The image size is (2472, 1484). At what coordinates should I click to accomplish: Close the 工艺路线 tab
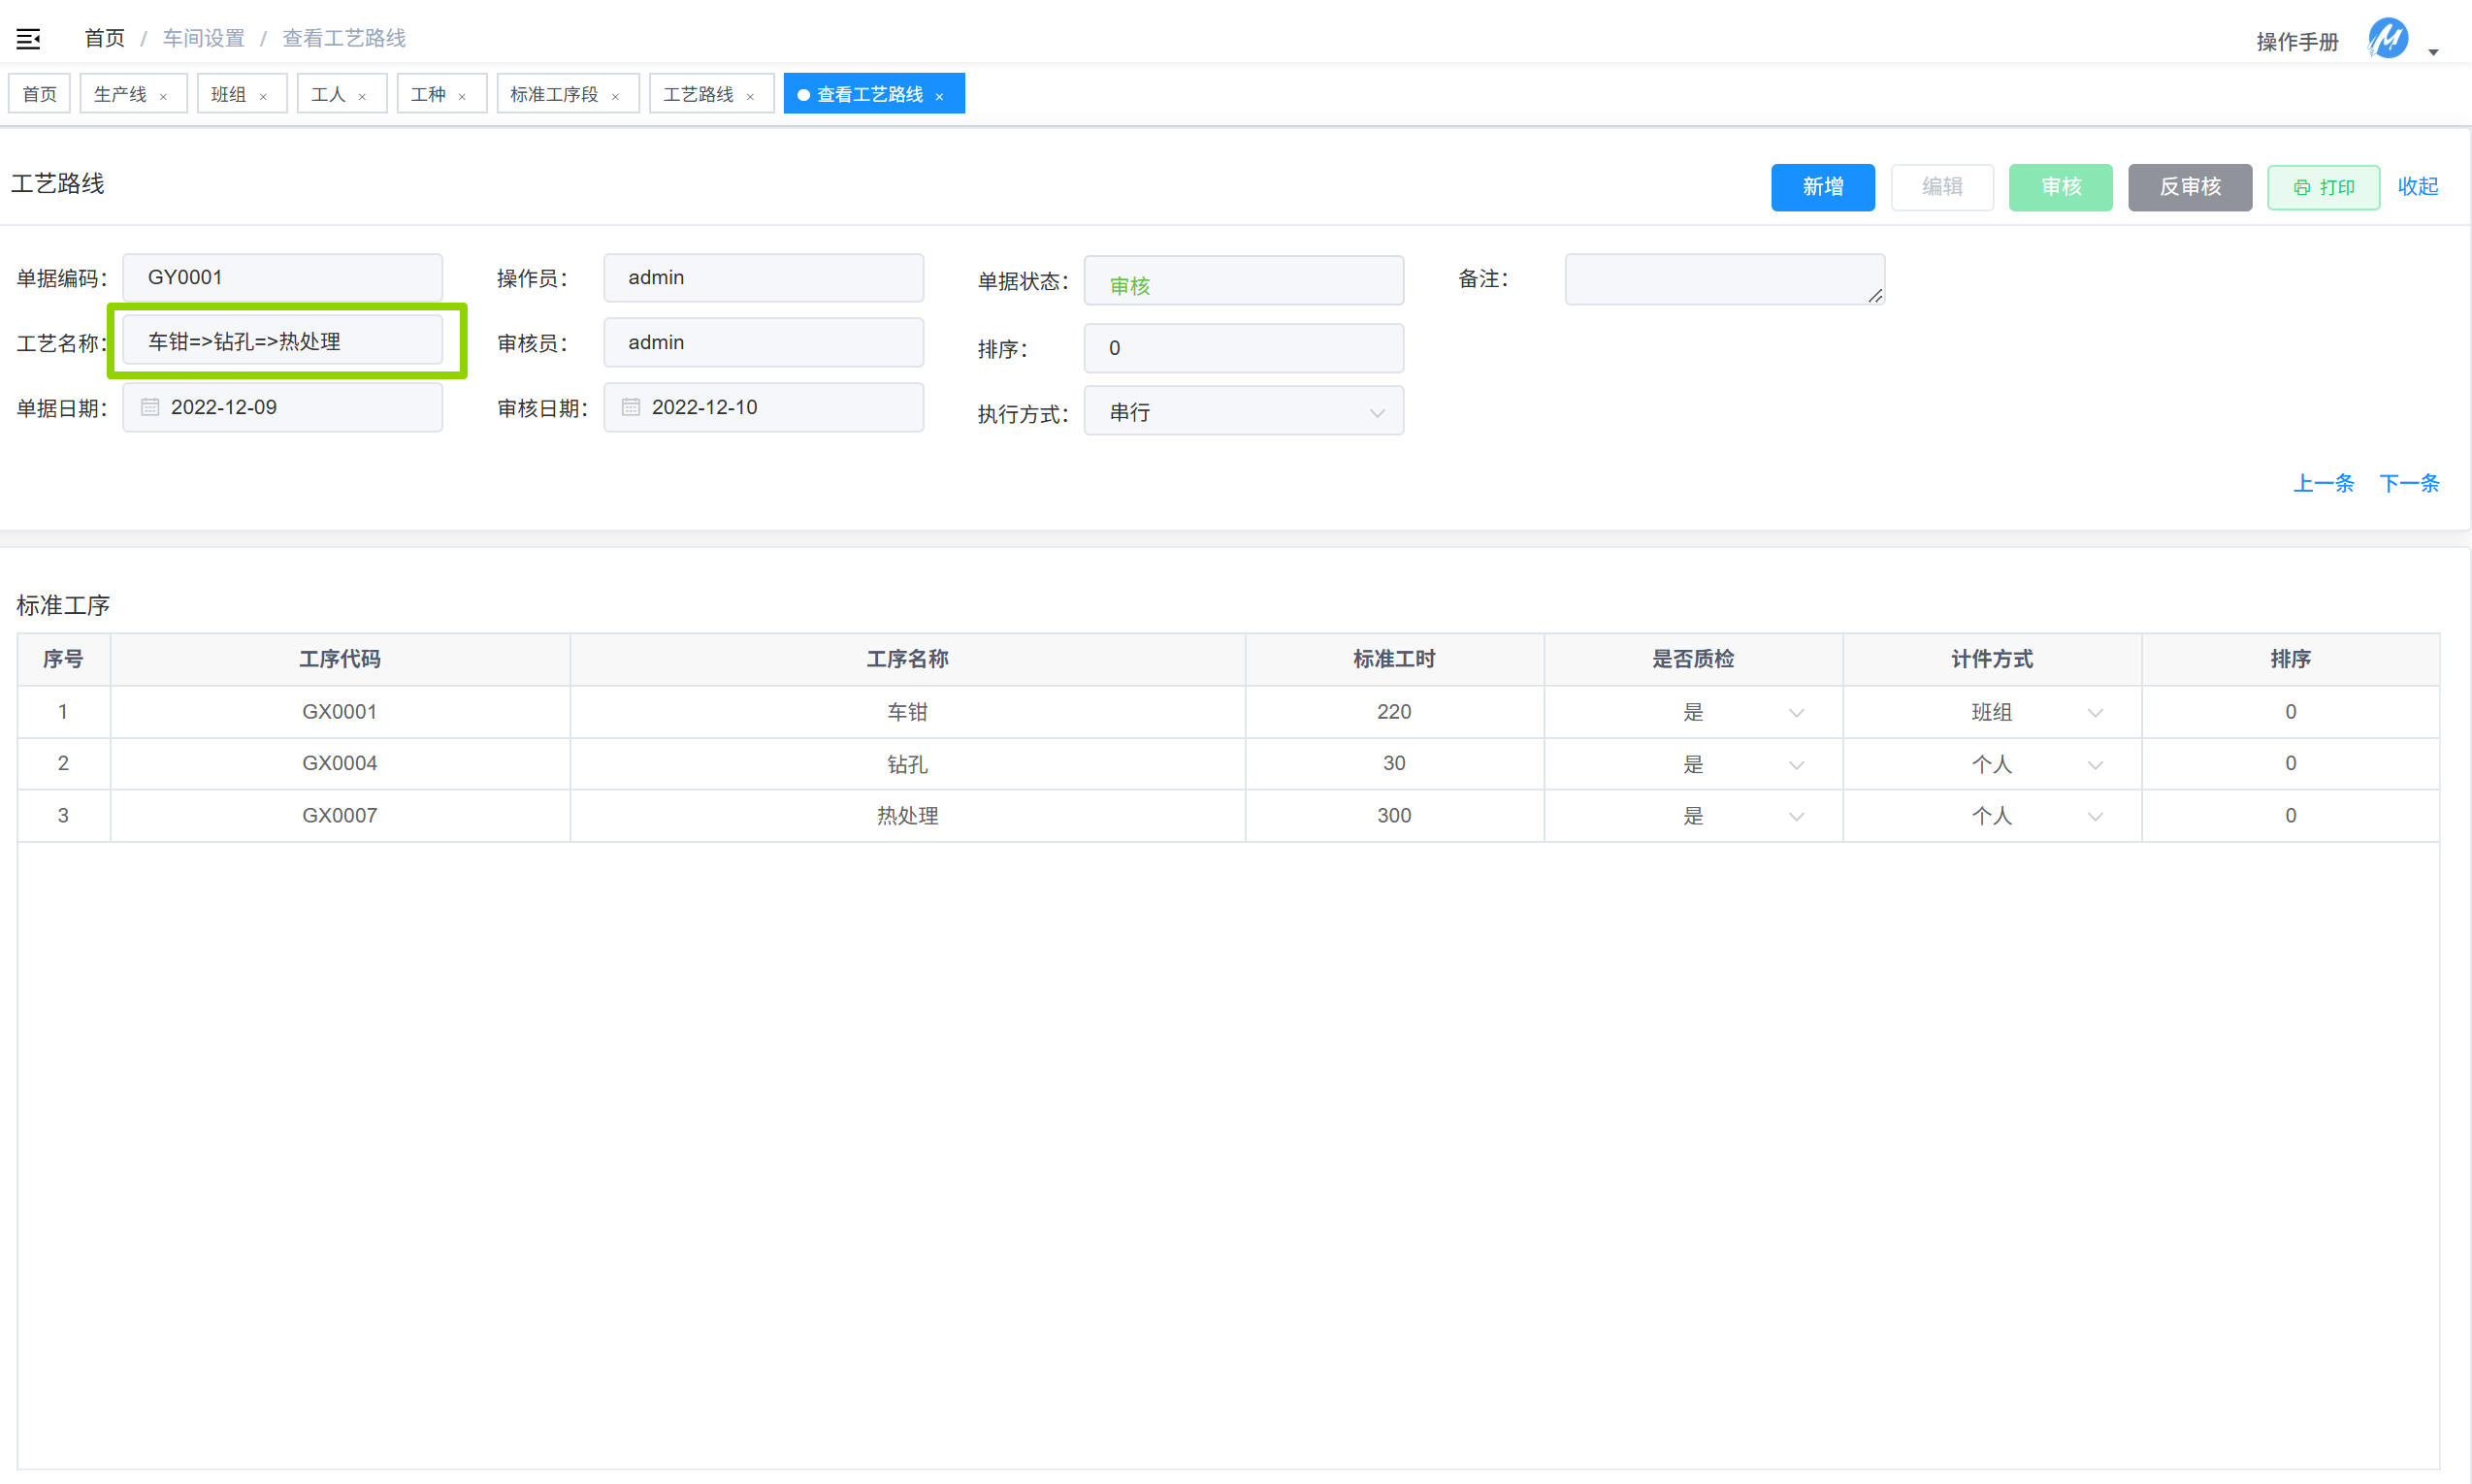pyautogui.click(x=750, y=97)
